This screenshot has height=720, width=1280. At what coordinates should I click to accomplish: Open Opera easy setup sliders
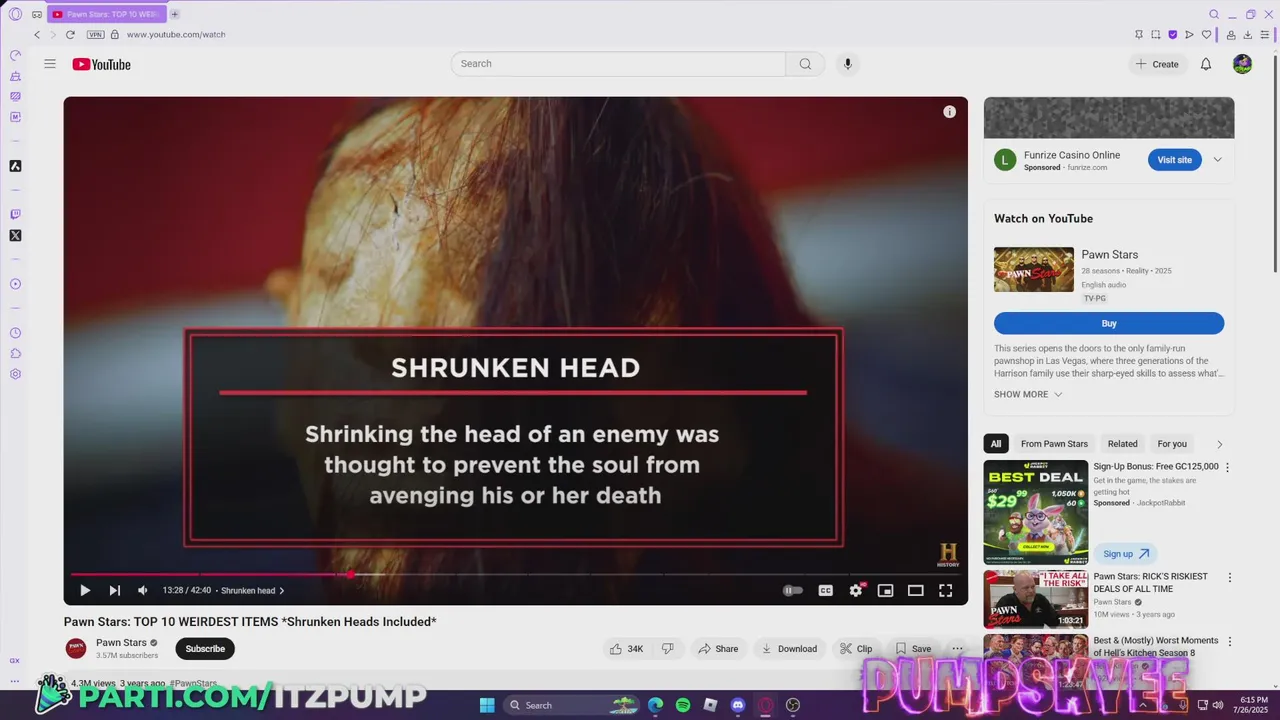click(x=1265, y=34)
